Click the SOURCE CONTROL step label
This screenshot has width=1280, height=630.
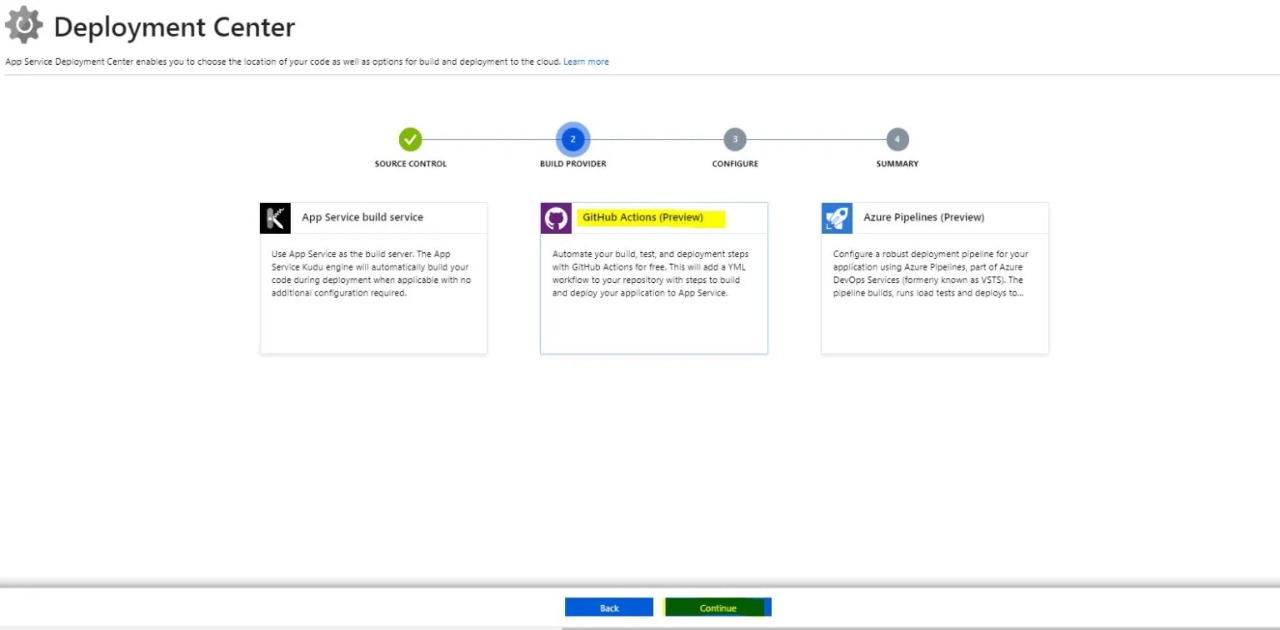pyautogui.click(x=410, y=164)
